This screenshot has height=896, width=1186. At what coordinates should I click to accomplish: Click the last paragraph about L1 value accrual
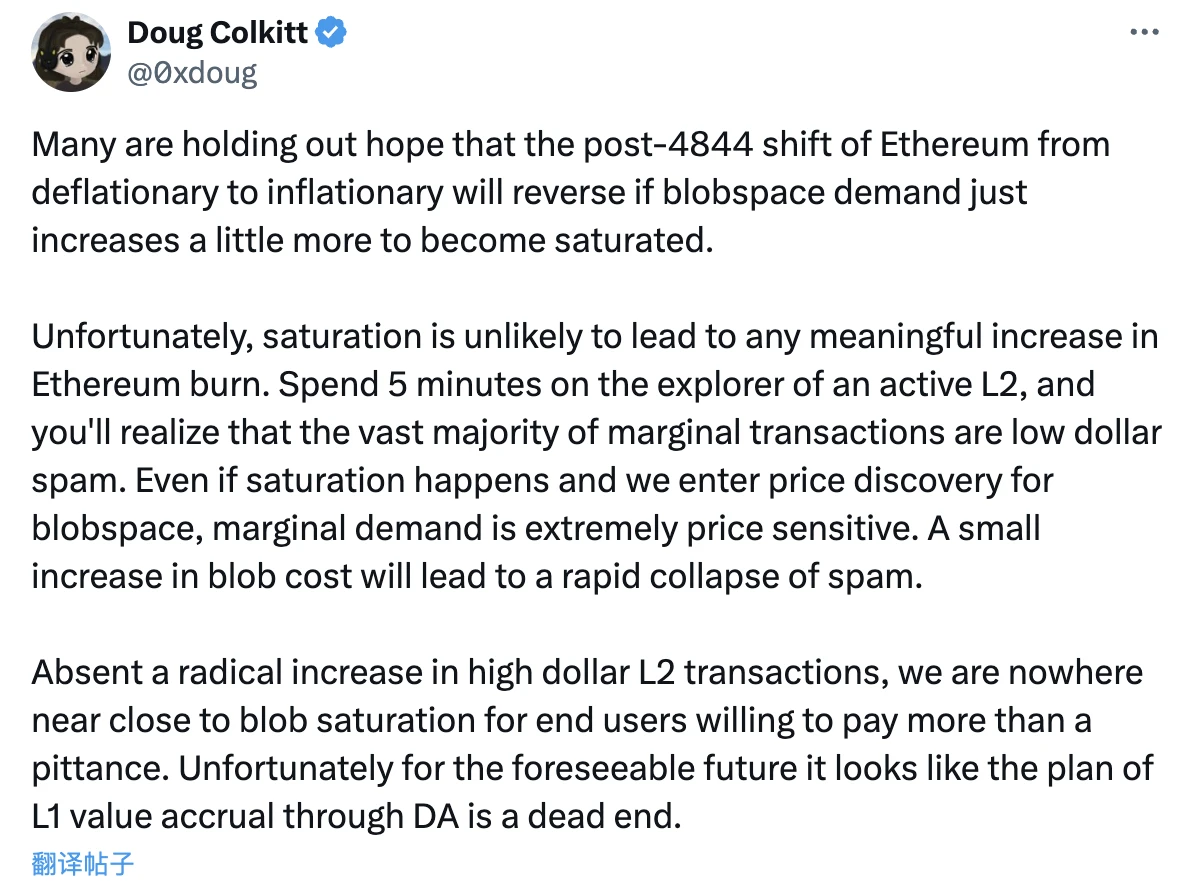(588, 744)
